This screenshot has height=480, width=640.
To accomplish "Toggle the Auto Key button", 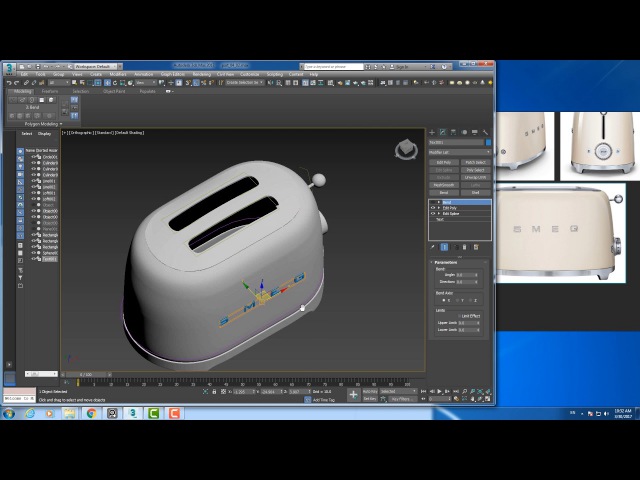I will pos(370,391).
